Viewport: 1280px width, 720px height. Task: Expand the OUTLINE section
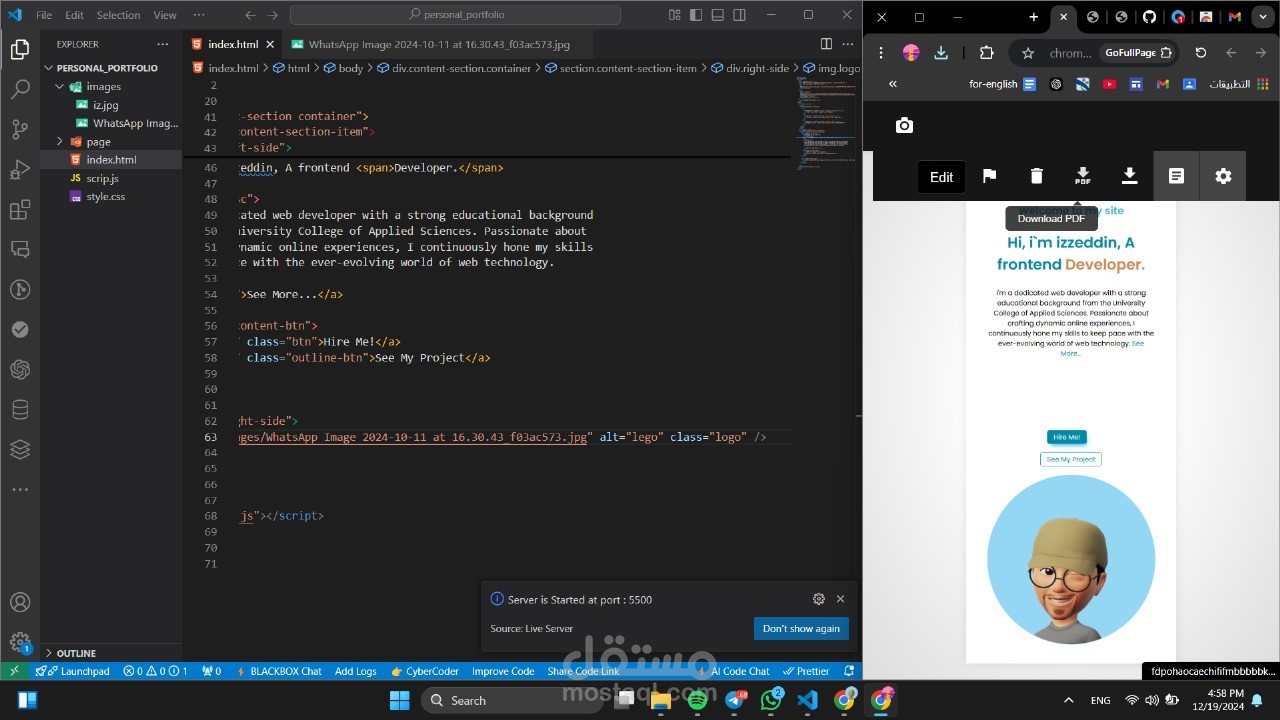point(76,653)
